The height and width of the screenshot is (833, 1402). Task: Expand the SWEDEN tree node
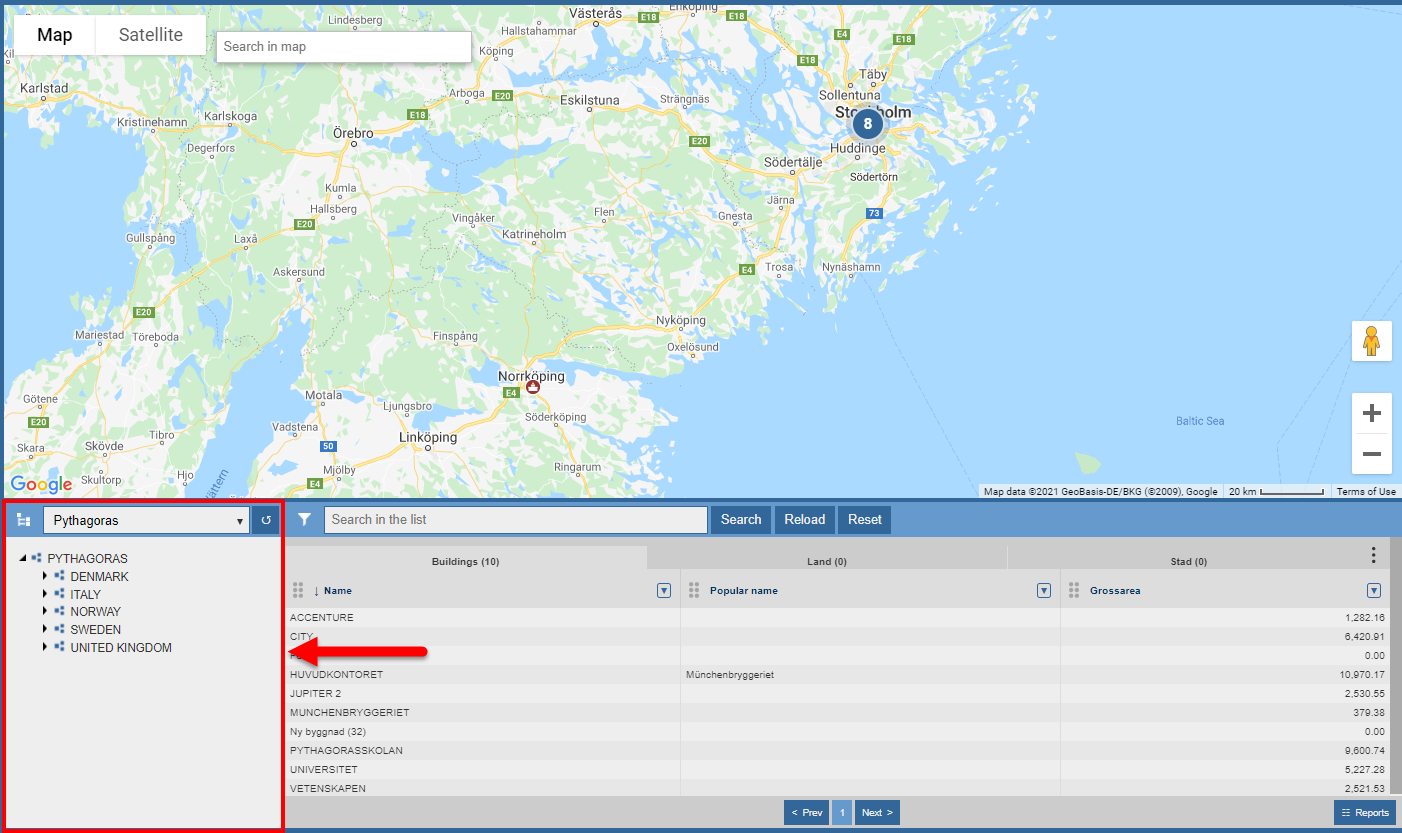click(x=45, y=630)
